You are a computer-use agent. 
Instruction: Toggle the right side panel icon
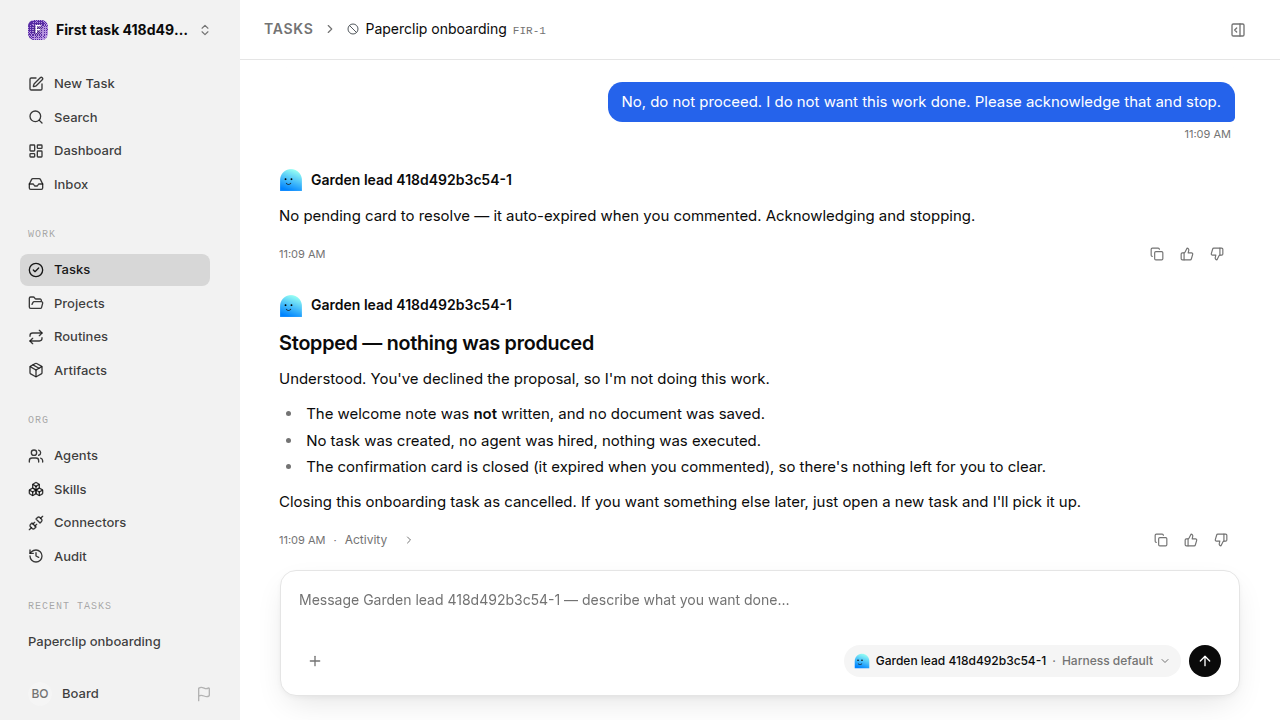coord(1238,30)
